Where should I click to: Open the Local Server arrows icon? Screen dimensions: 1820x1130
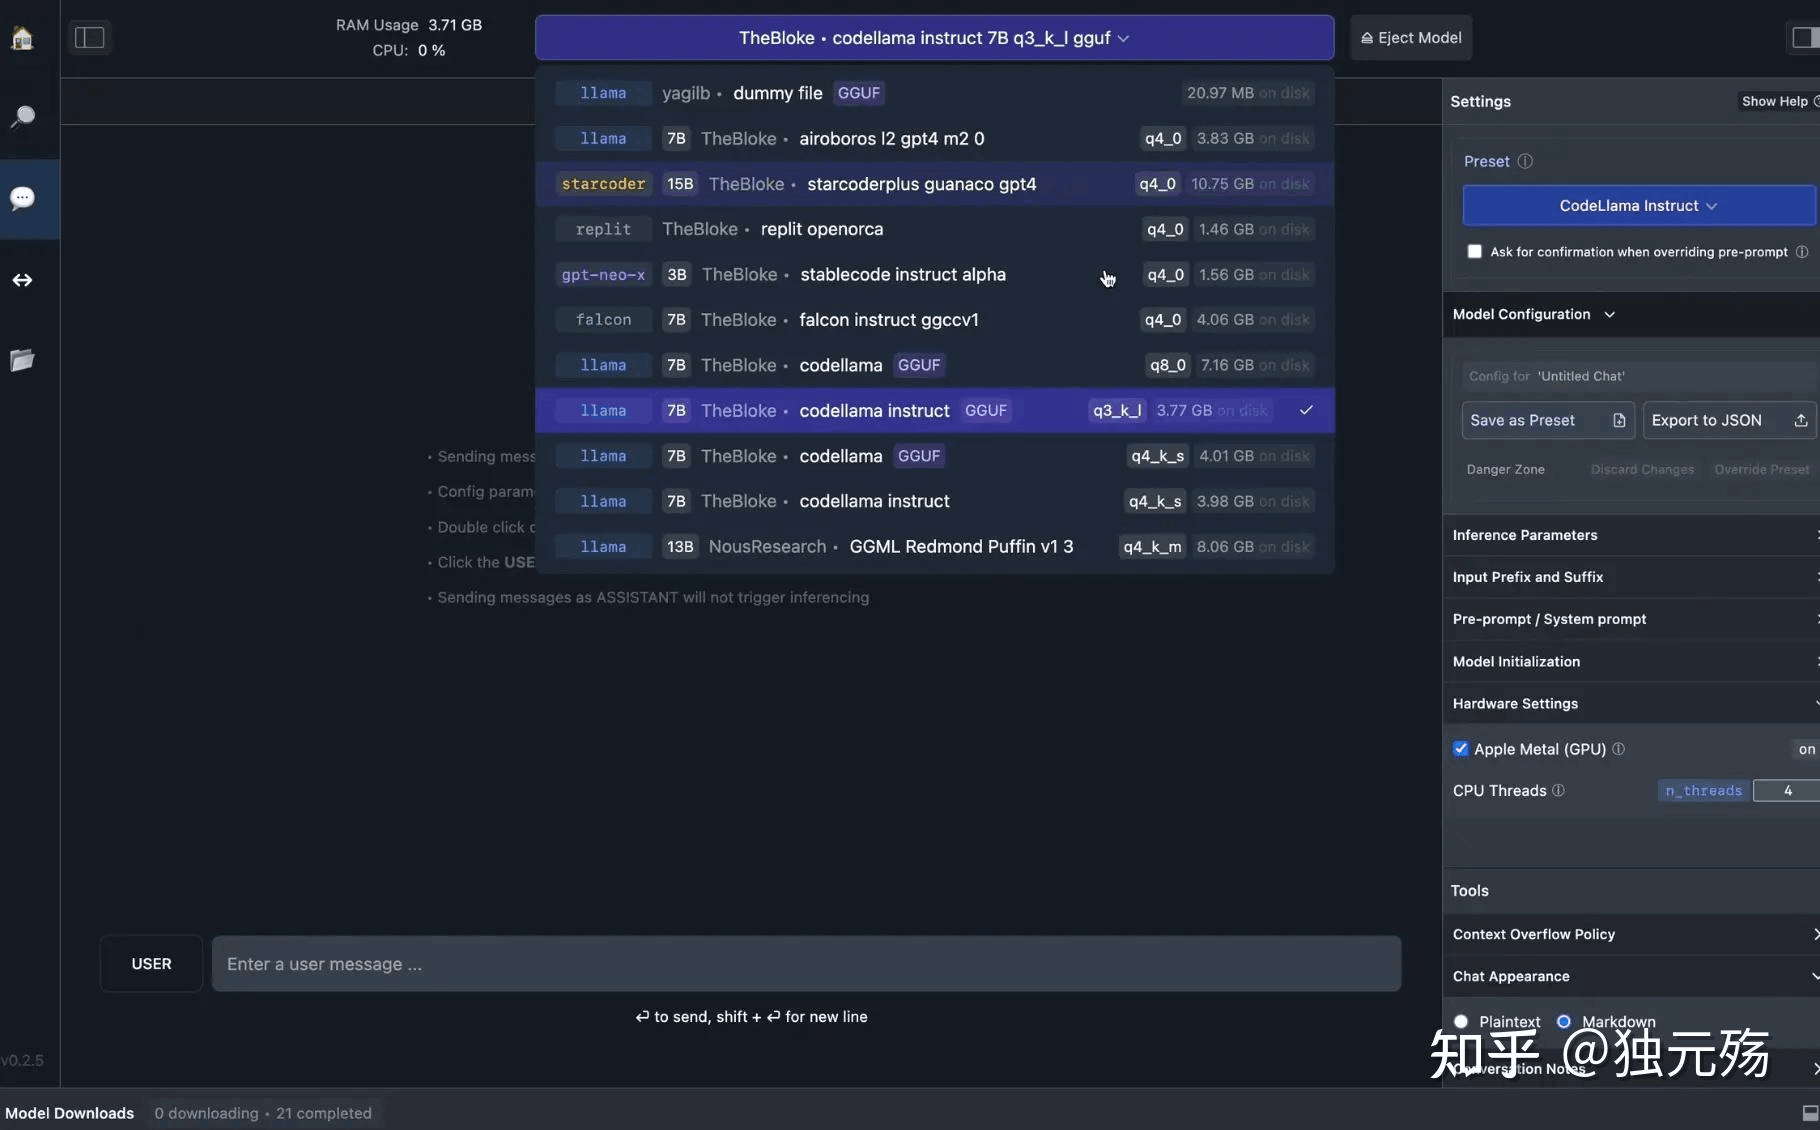point(22,280)
